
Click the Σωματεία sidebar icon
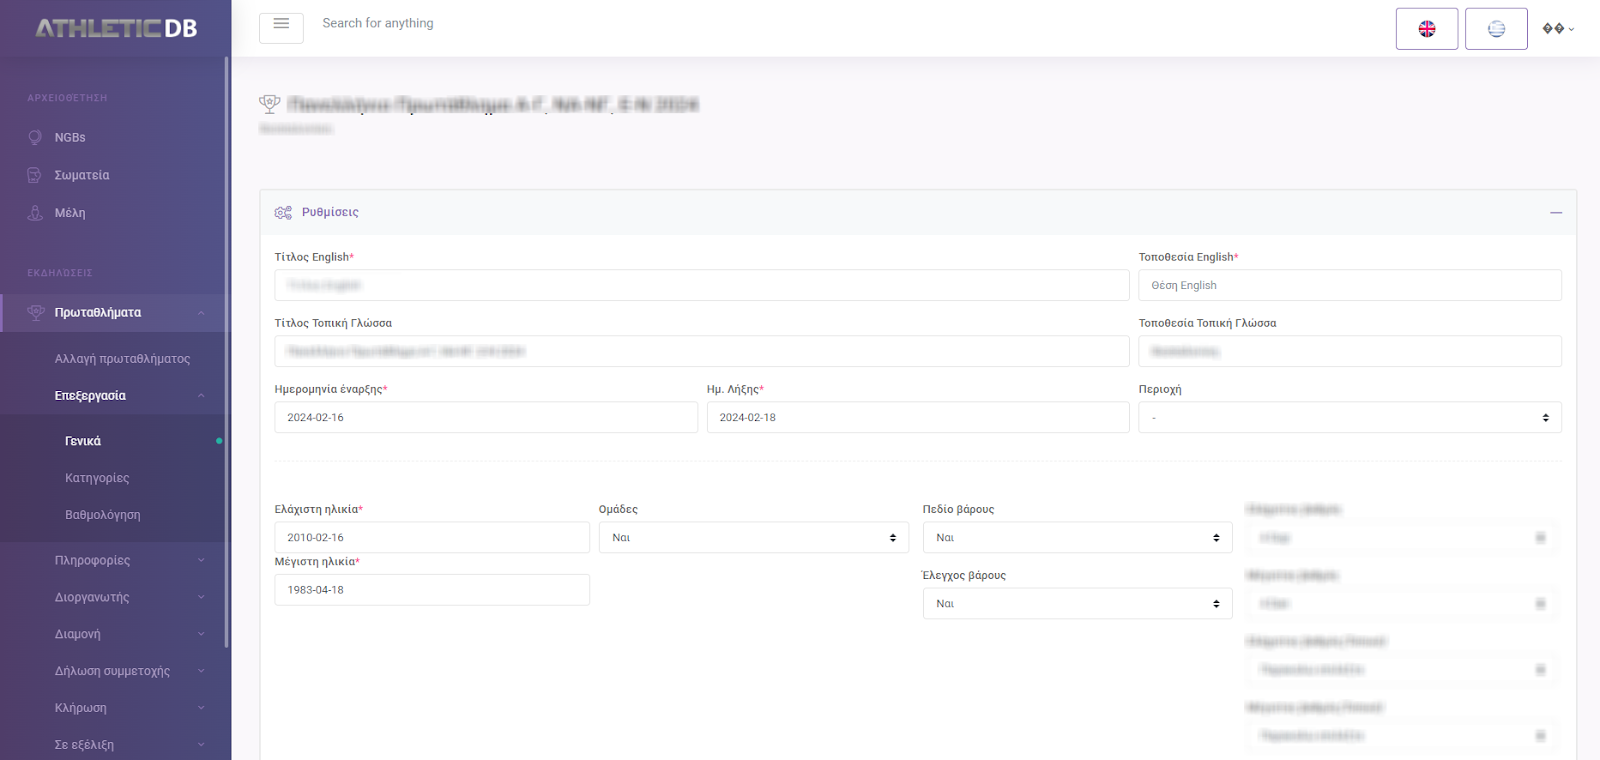click(x=35, y=175)
